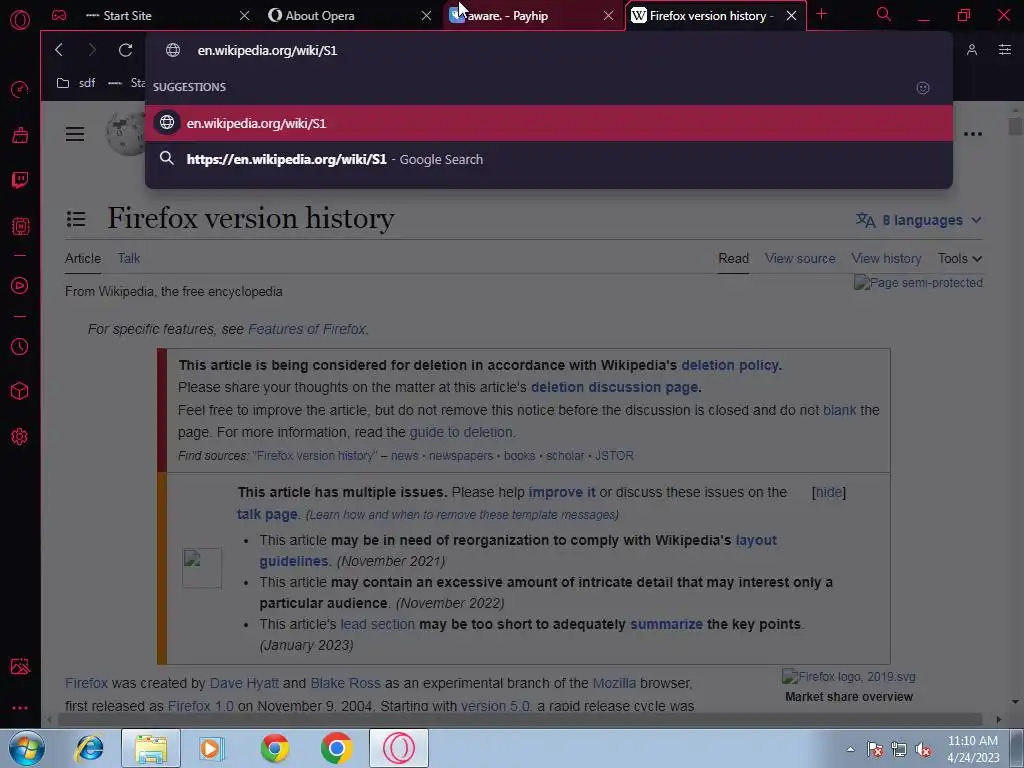Screen dimensions: 1024x768
Task: Switch to the About Opera tab
Action: click(348, 15)
